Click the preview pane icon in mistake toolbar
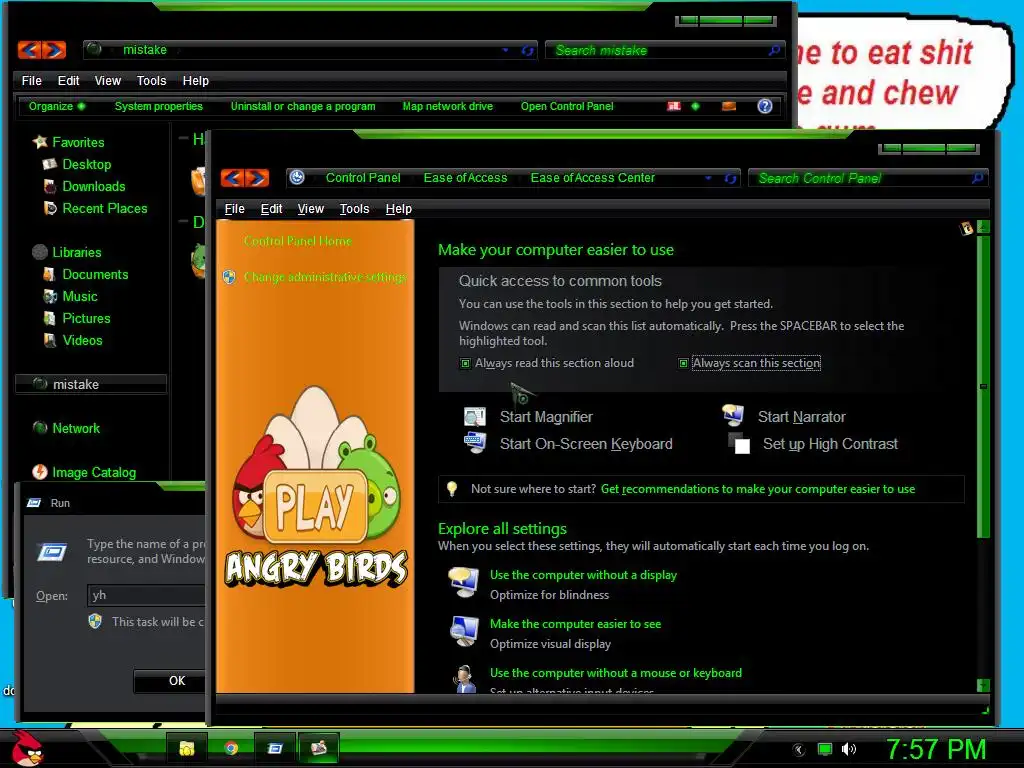This screenshot has height=768, width=1024. click(x=729, y=106)
